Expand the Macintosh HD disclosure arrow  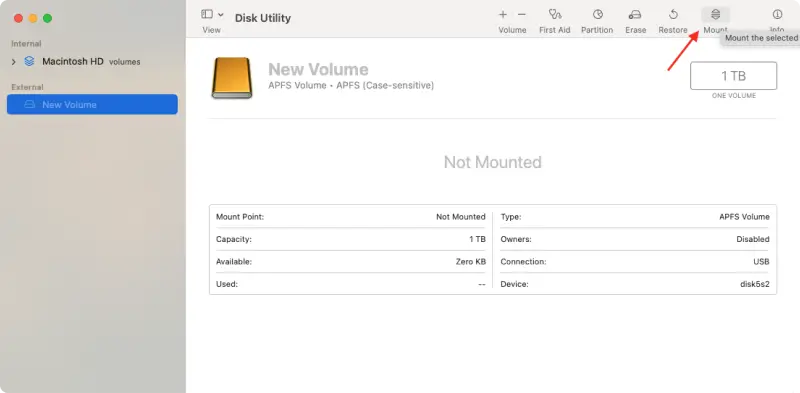(x=14, y=62)
